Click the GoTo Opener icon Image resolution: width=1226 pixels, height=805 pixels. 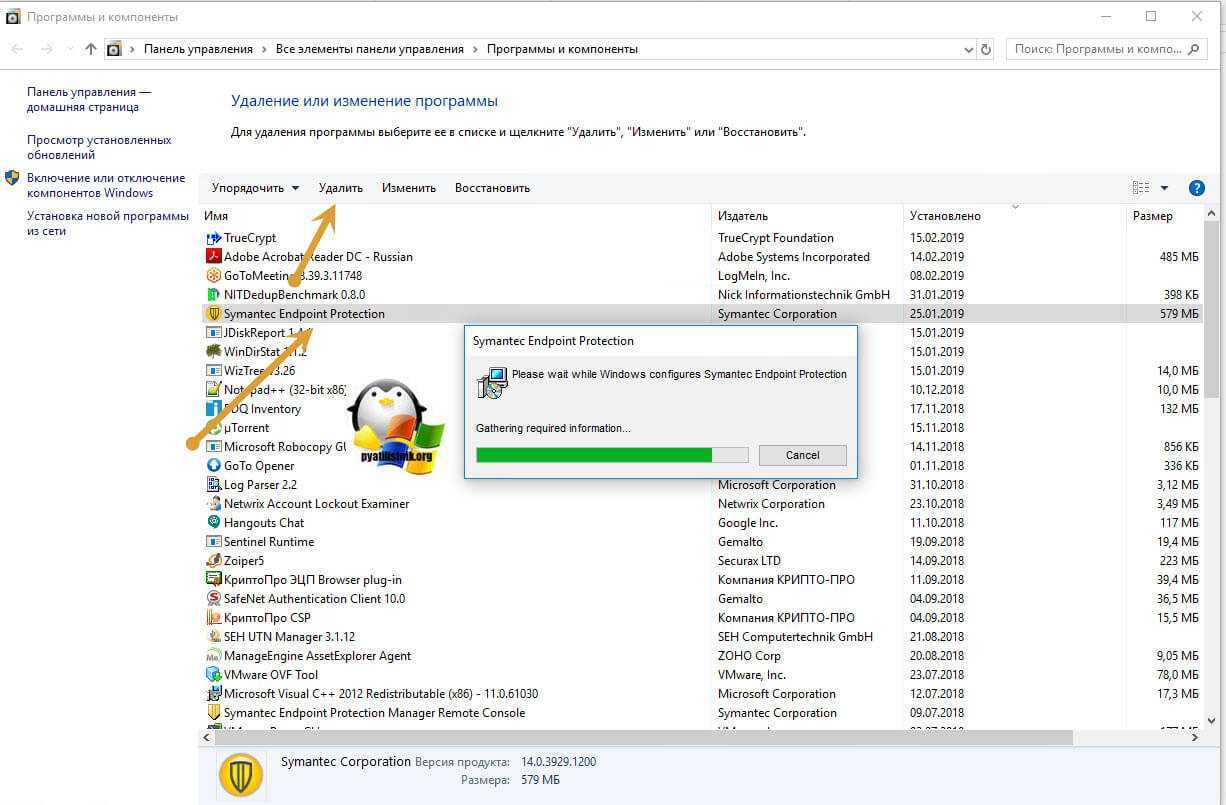click(x=213, y=466)
